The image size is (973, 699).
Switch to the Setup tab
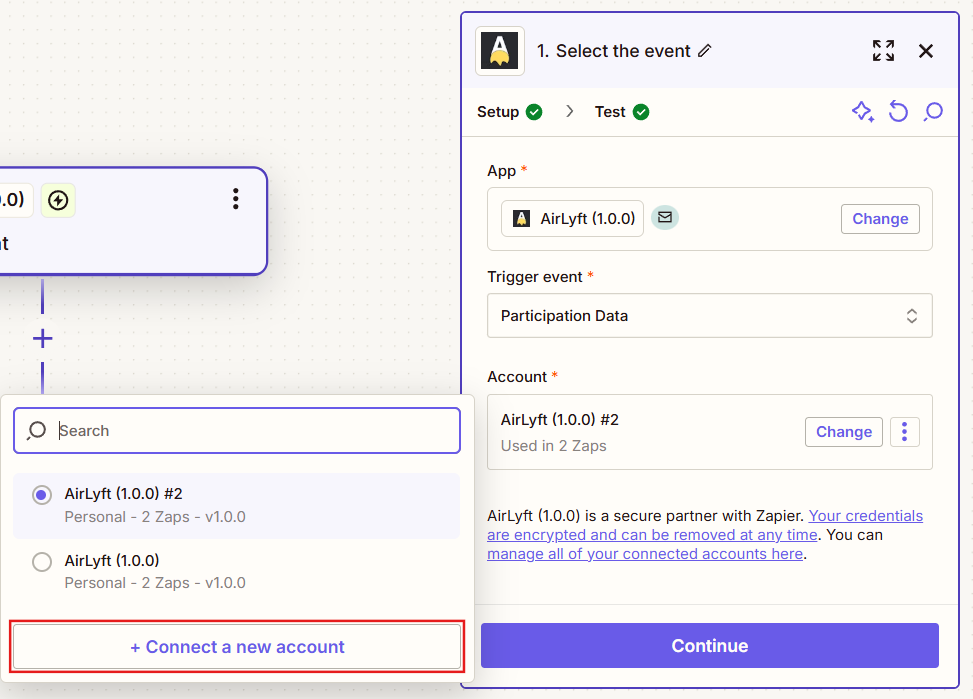509,112
